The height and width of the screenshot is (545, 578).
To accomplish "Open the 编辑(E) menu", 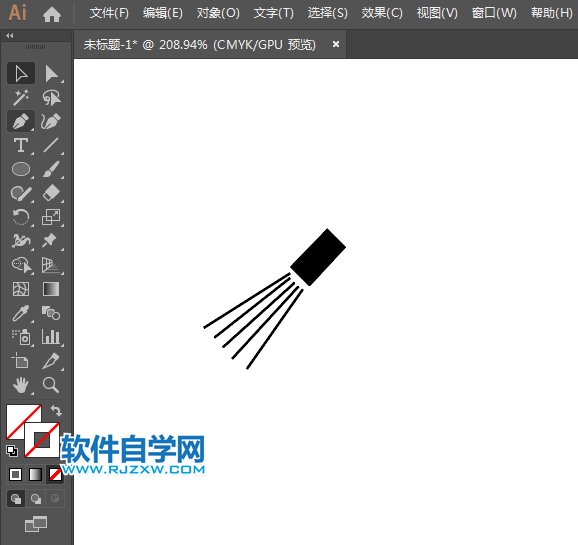I will (x=163, y=13).
